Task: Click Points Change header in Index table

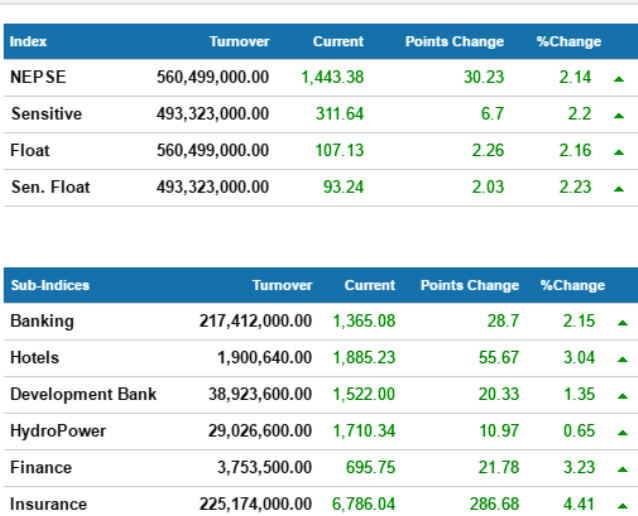Action: point(454,42)
